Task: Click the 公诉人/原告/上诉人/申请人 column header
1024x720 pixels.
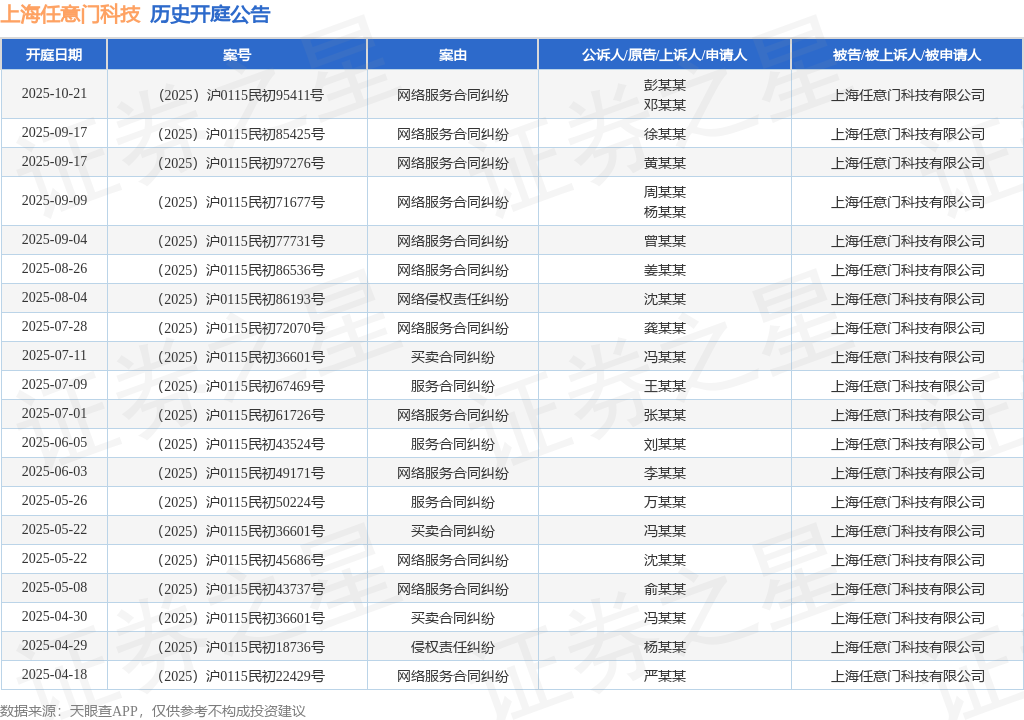Action: [664, 55]
